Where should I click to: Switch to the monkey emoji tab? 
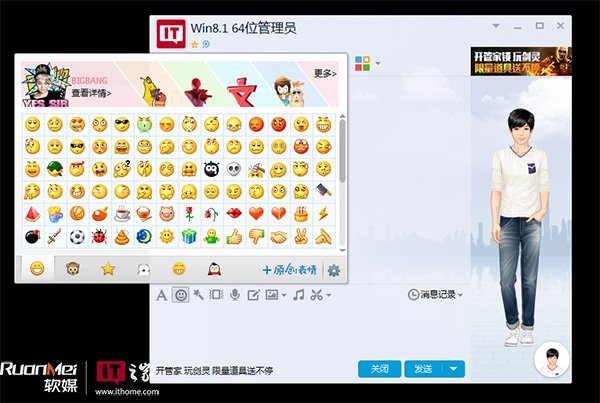(x=73, y=269)
